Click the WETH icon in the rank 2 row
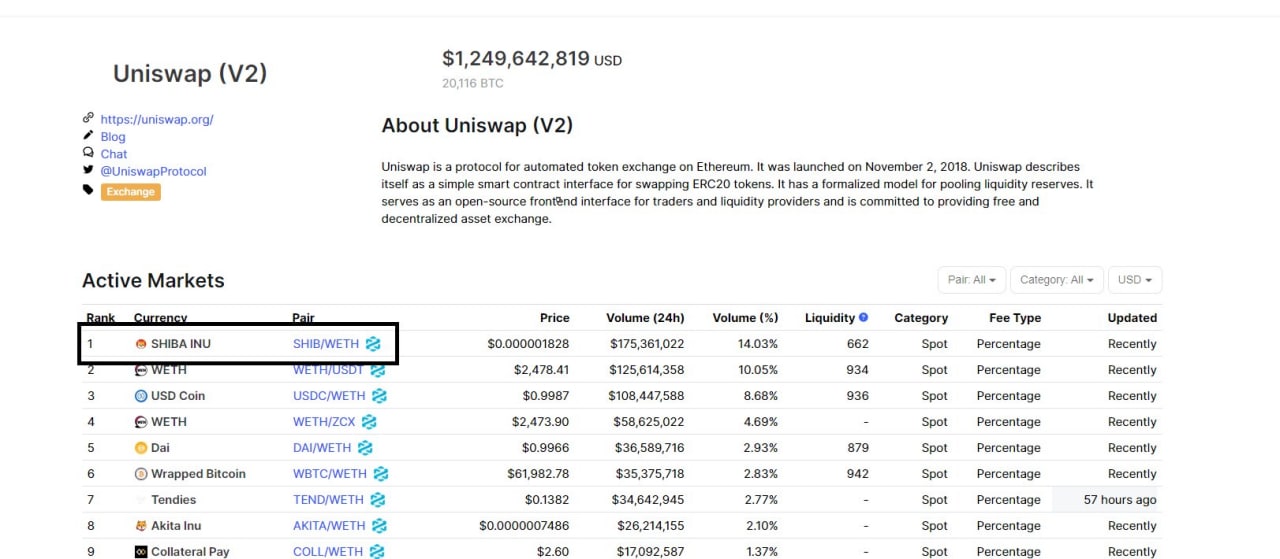The width and height of the screenshot is (1280, 559). coord(141,370)
